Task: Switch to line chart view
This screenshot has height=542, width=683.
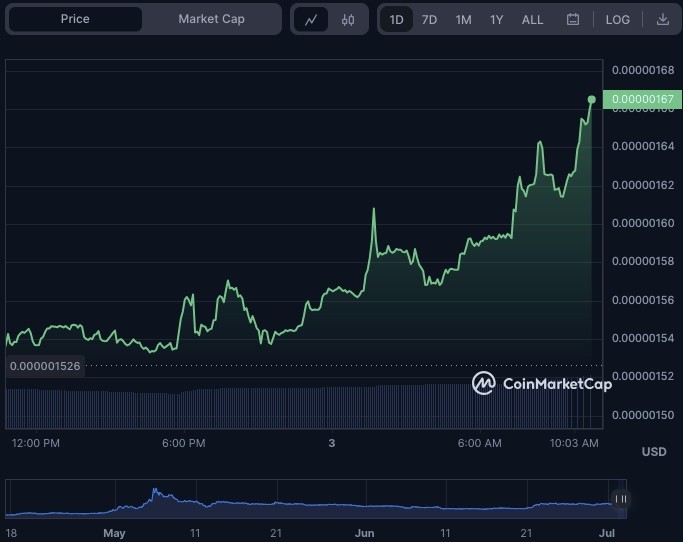Action: pos(310,20)
